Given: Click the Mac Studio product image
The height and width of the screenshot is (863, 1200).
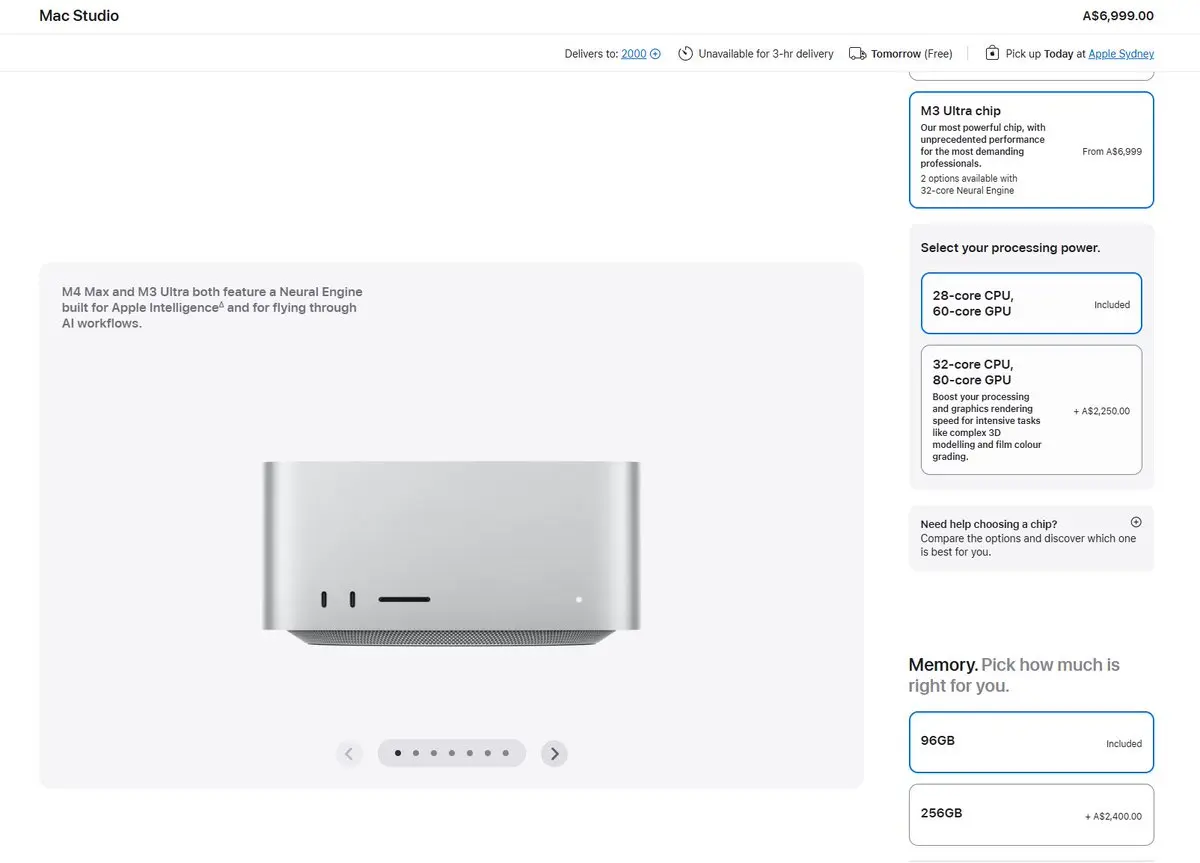Looking at the screenshot, I should coord(451,553).
